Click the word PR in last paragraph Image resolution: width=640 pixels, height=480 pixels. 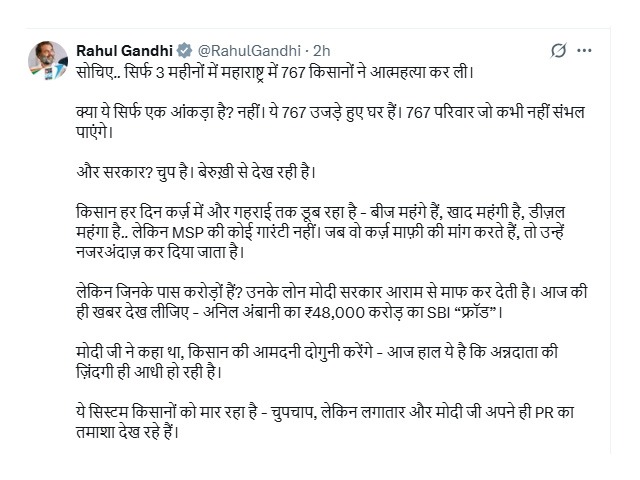tap(544, 413)
